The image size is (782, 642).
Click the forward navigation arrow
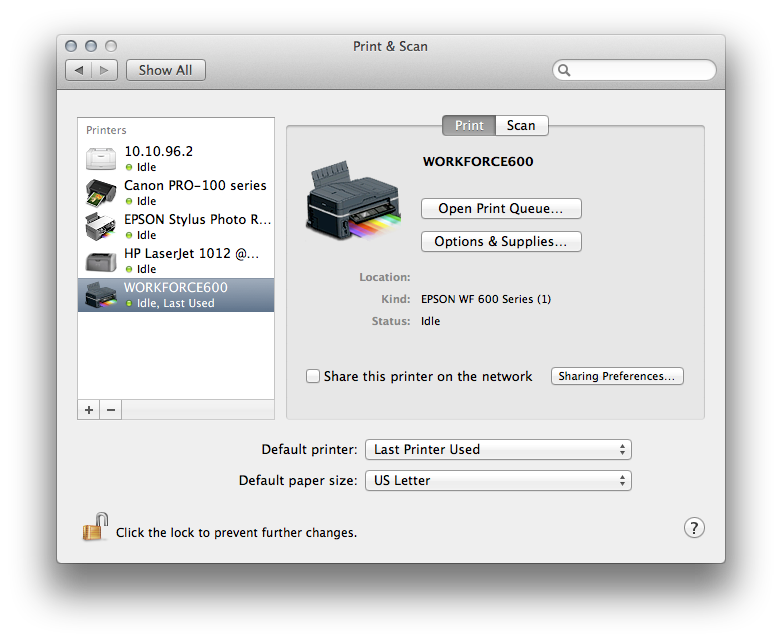tap(104, 70)
